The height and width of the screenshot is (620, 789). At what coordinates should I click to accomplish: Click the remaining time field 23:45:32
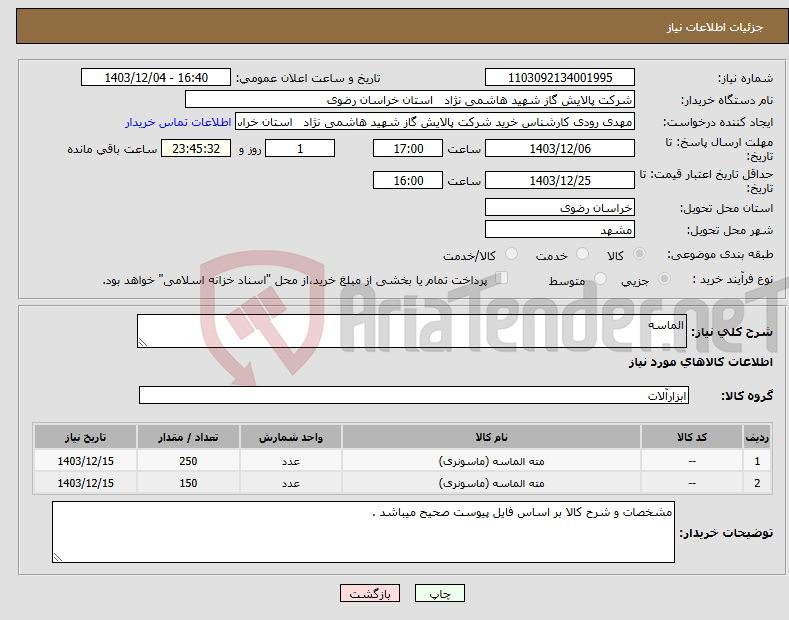coord(196,148)
